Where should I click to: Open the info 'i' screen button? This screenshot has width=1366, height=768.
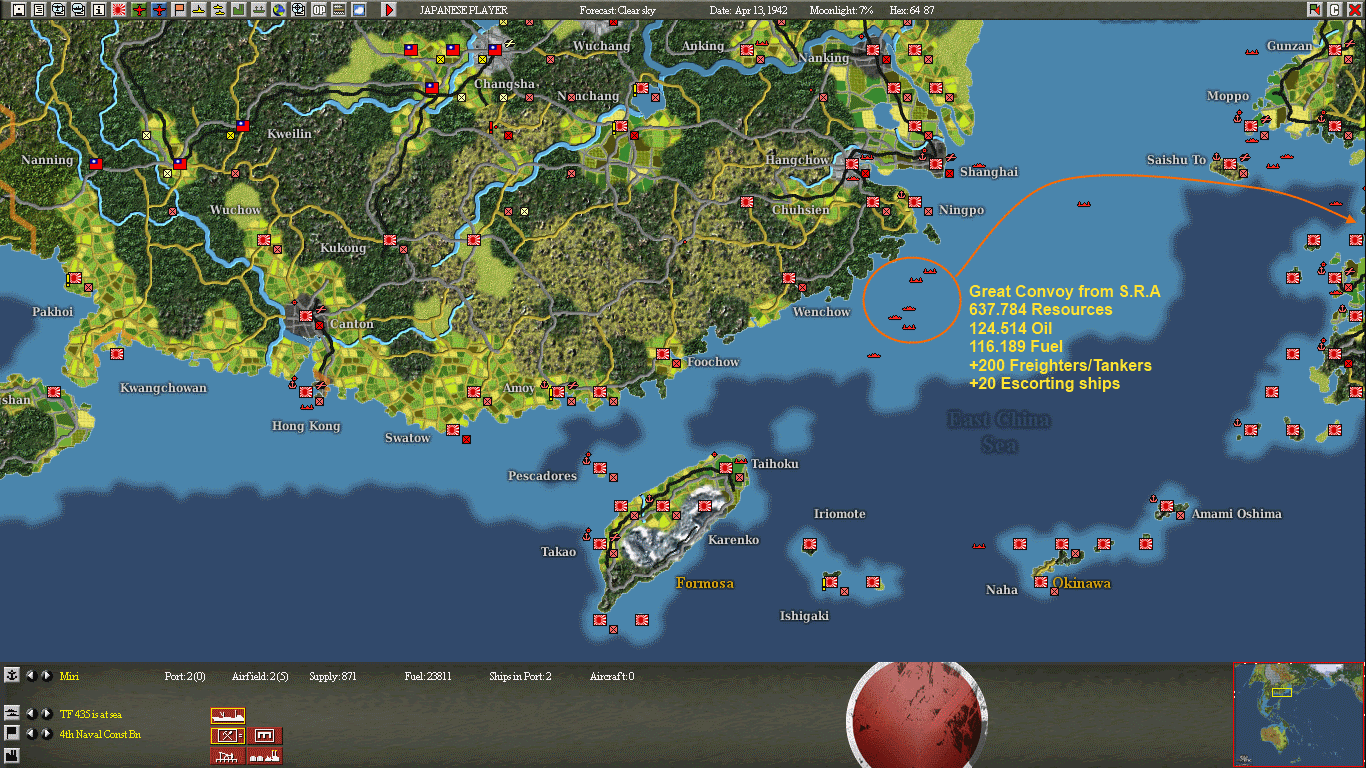[98, 9]
